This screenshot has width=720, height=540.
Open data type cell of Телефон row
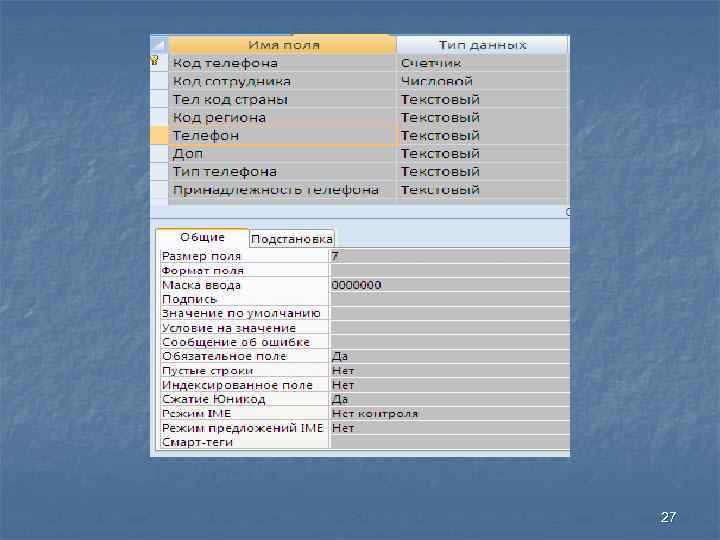pos(482,135)
